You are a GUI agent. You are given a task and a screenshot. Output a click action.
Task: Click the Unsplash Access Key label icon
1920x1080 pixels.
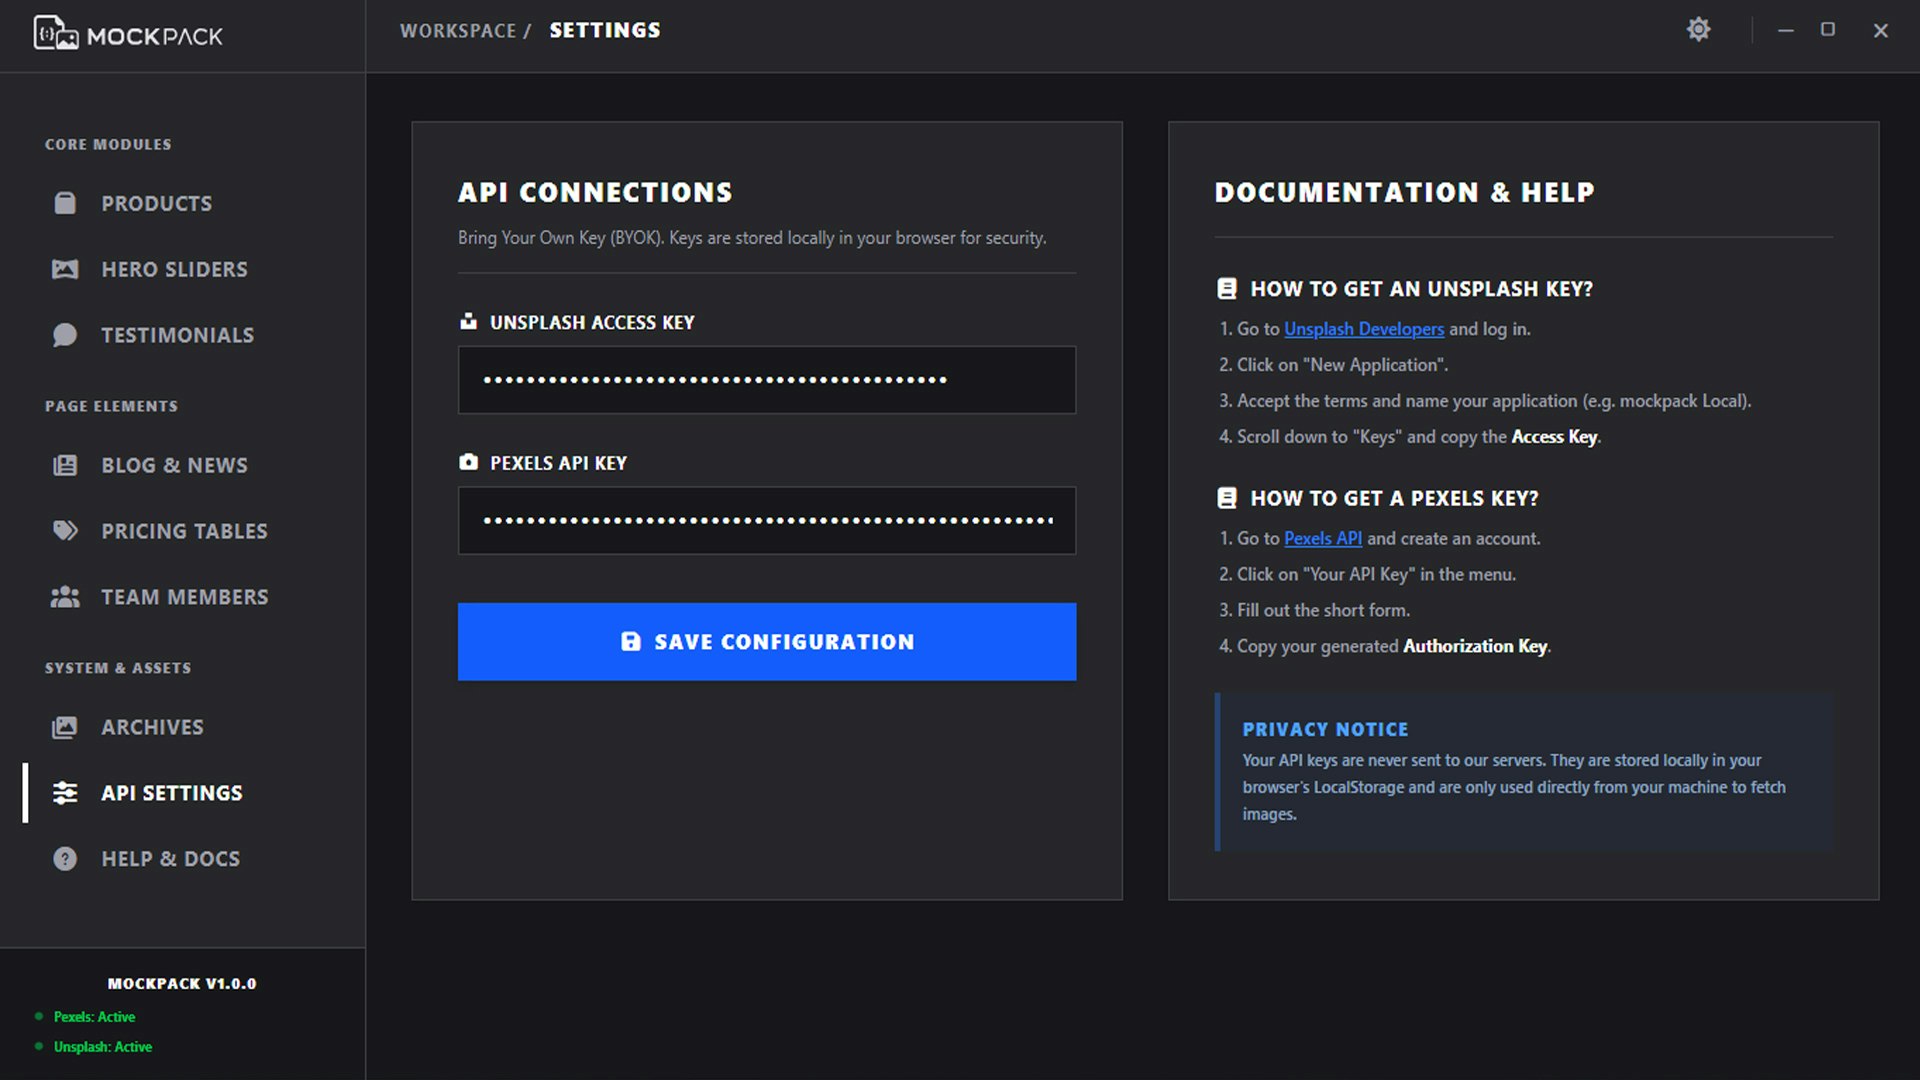tap(468, 322)
